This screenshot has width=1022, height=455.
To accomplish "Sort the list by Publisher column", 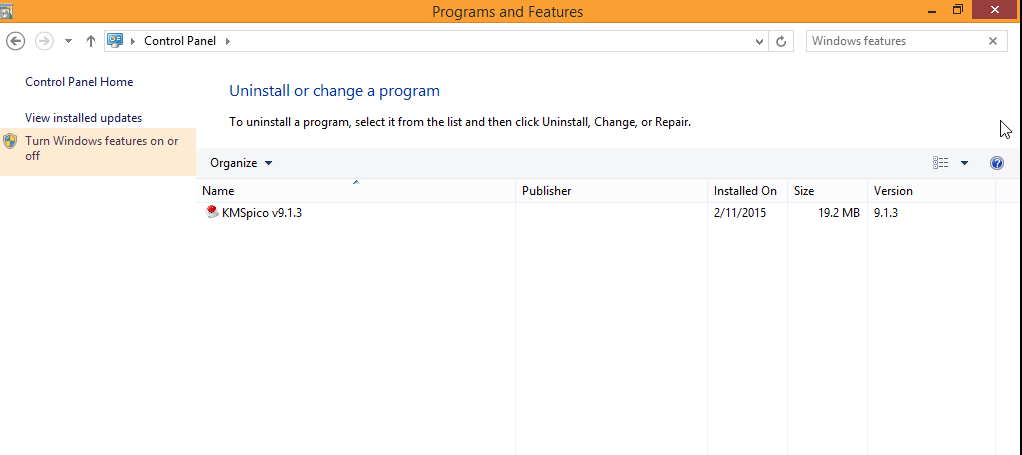I will point(611,191).
